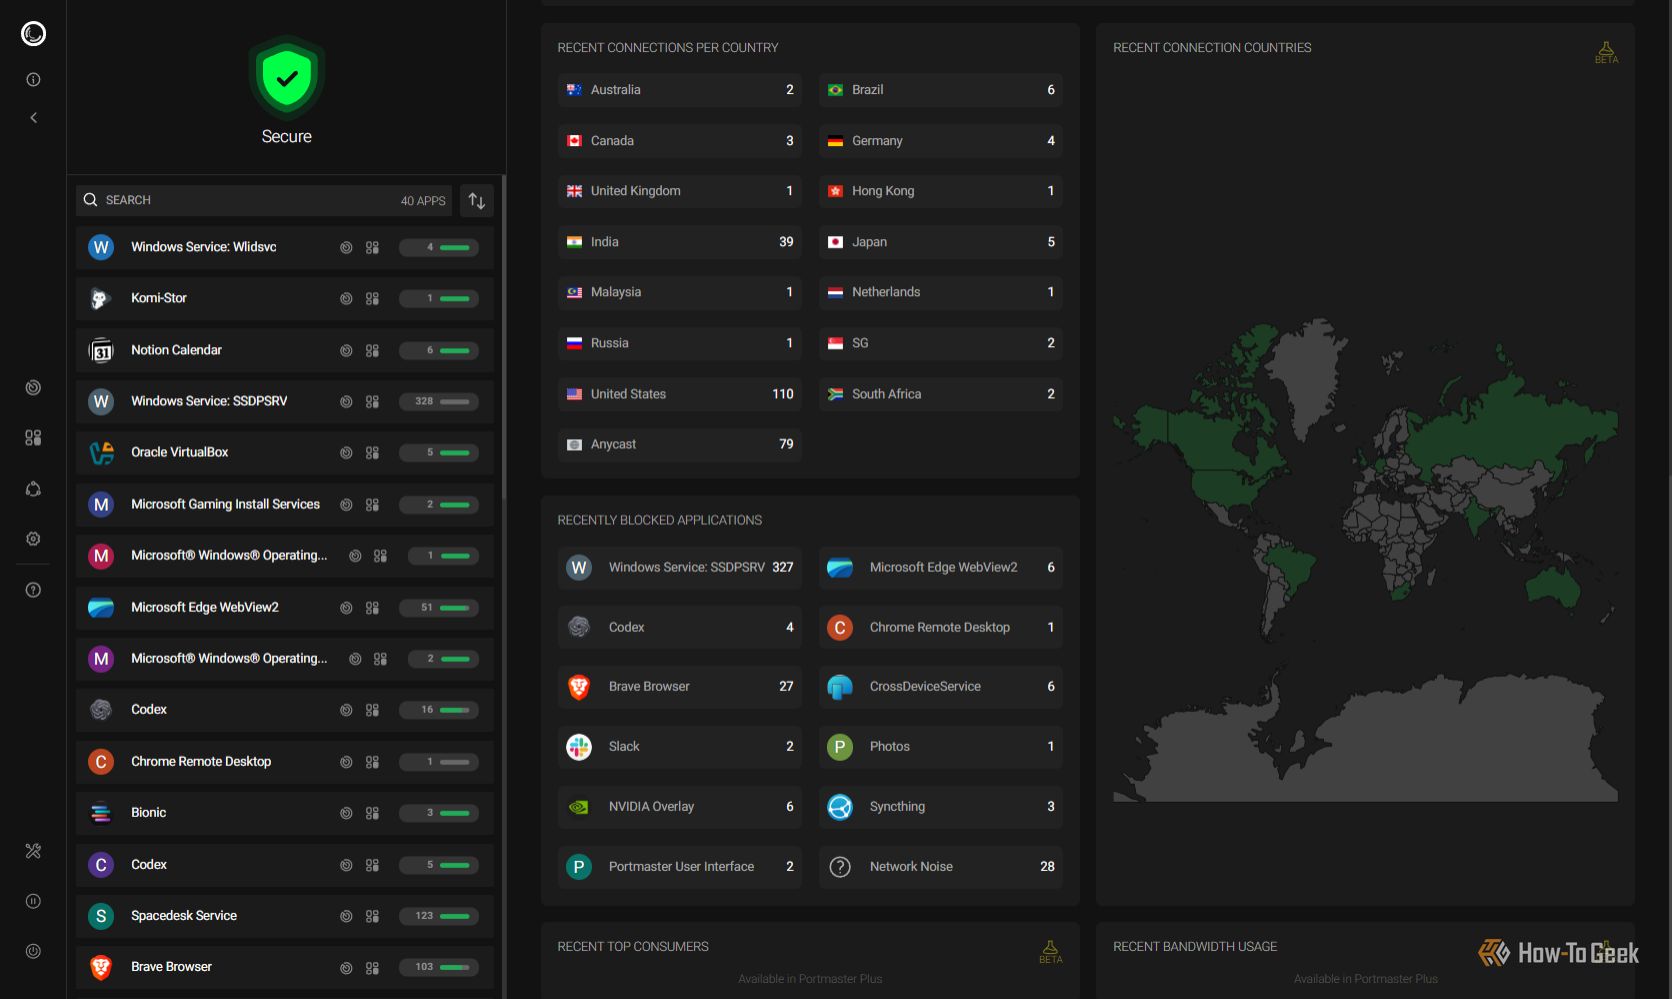Select Windows Service: SSDPSRV in the app list
This screenshot has height=999, width=1672.
[285, 401]
